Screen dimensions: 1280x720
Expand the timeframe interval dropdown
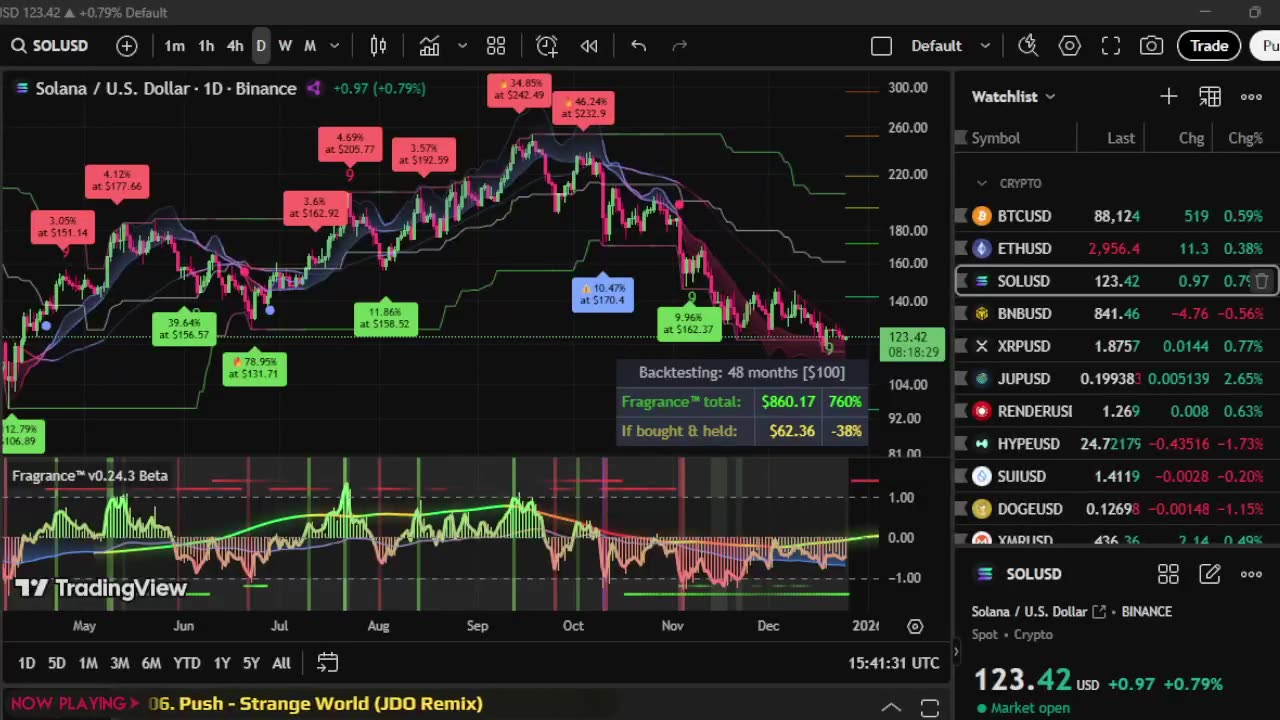tap(334, 46)
